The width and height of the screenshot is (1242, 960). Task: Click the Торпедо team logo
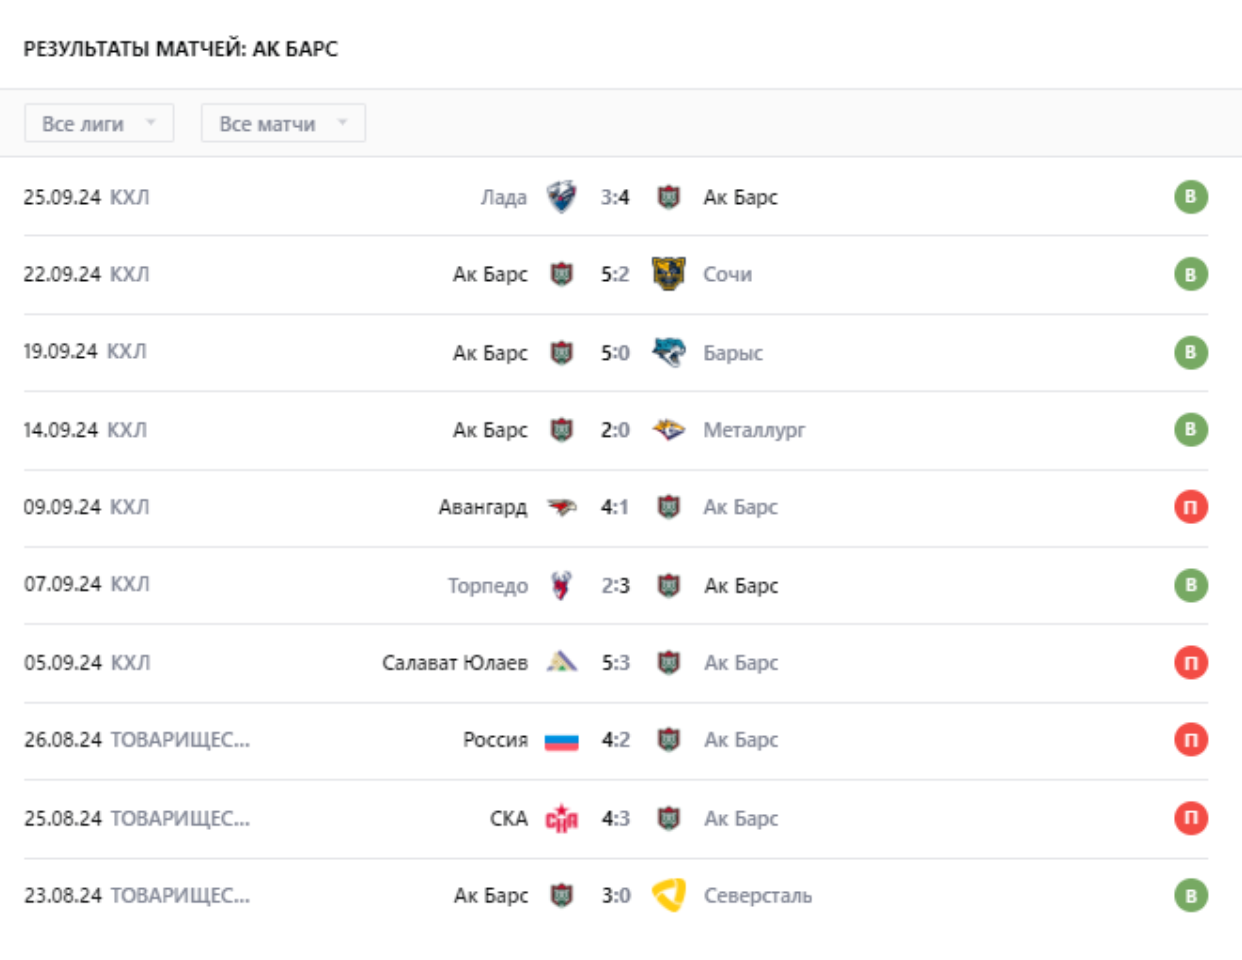click(x=561, y=585)
